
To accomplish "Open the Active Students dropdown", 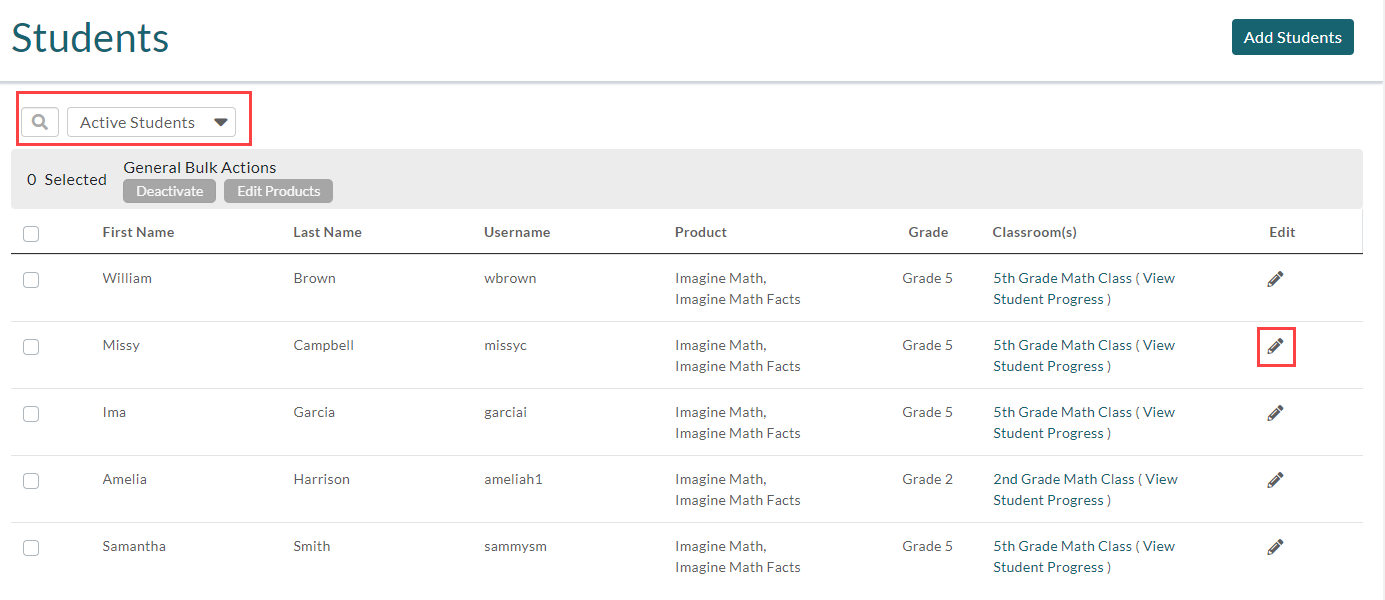I will tap(151, 122).
